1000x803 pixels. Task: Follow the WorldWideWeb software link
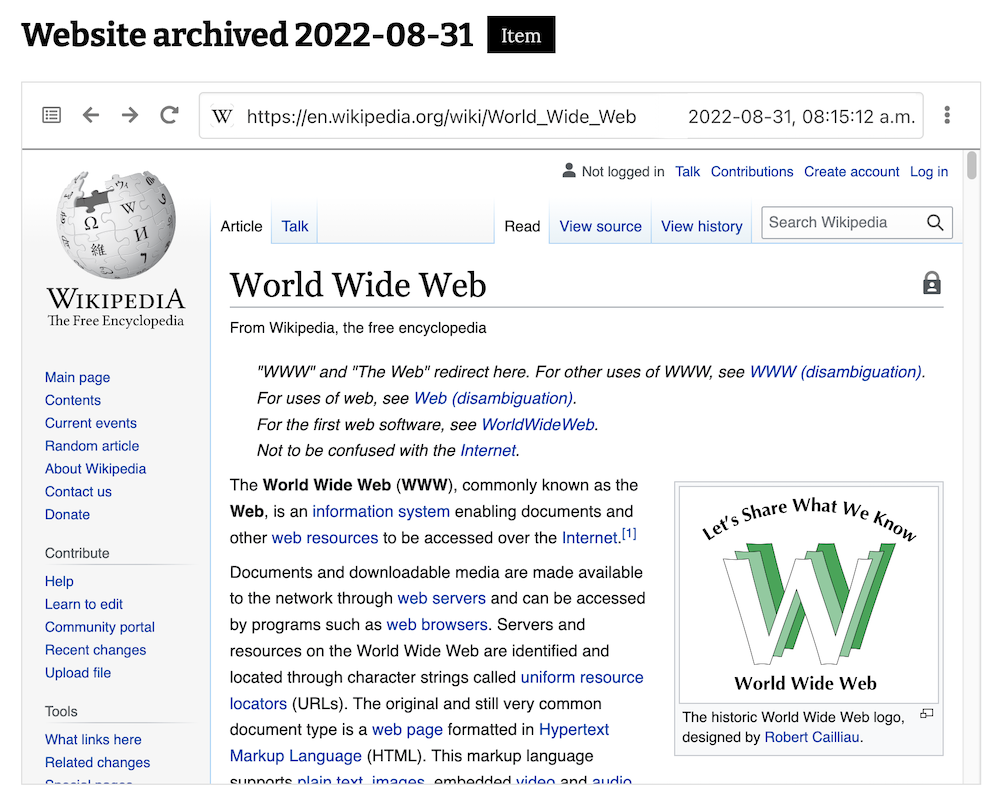[x=538, y=425]
